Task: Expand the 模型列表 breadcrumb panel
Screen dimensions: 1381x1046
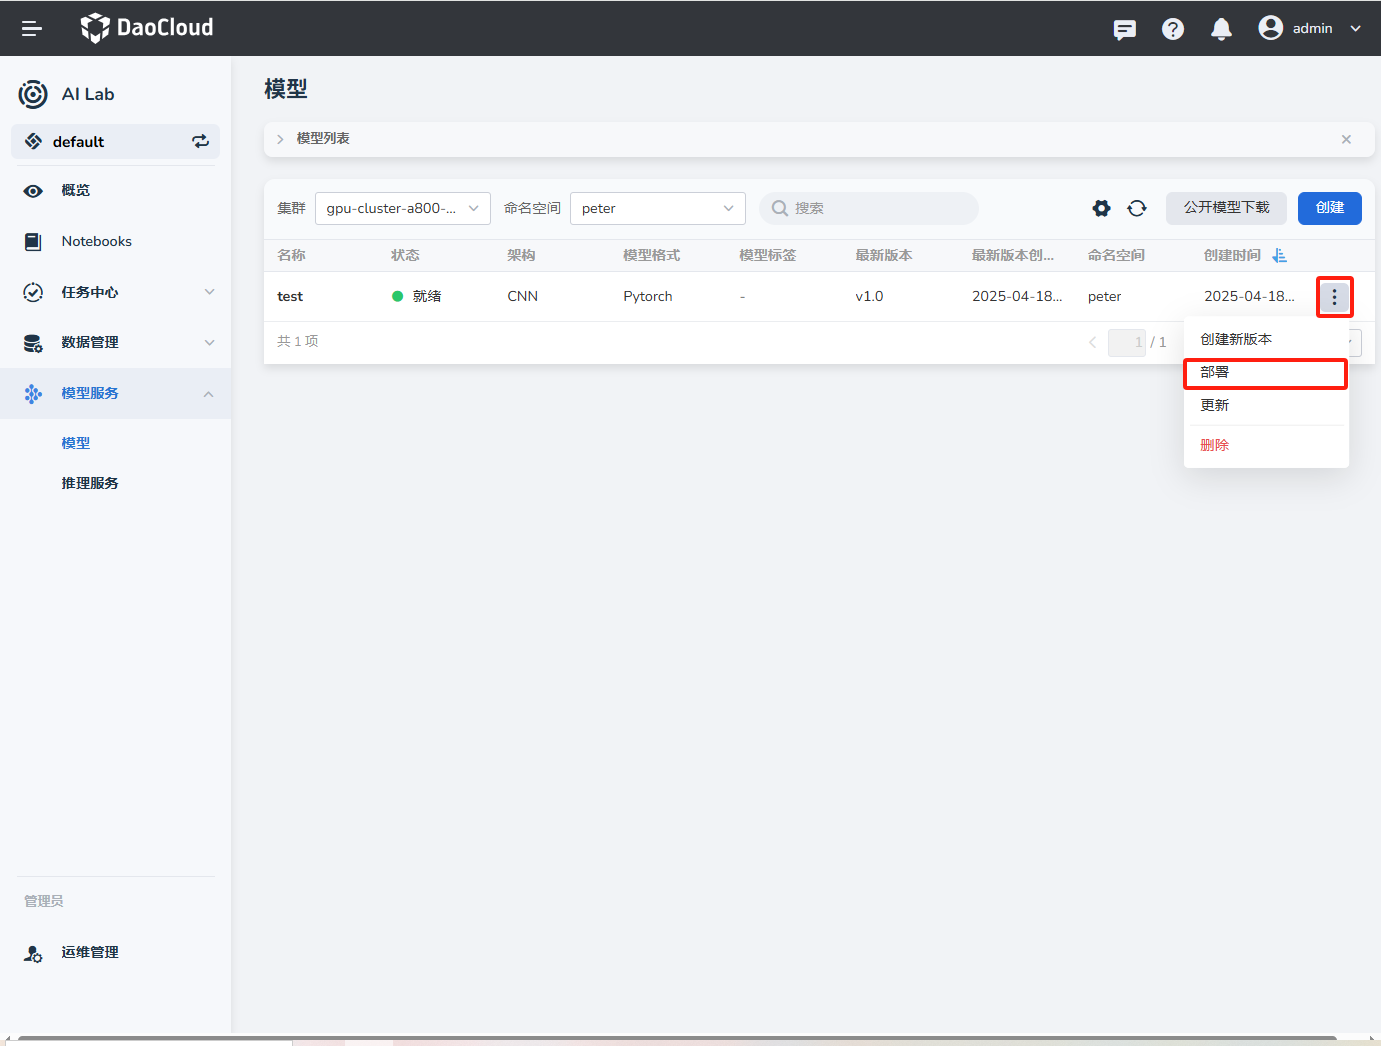Action: tap(281, 139)
